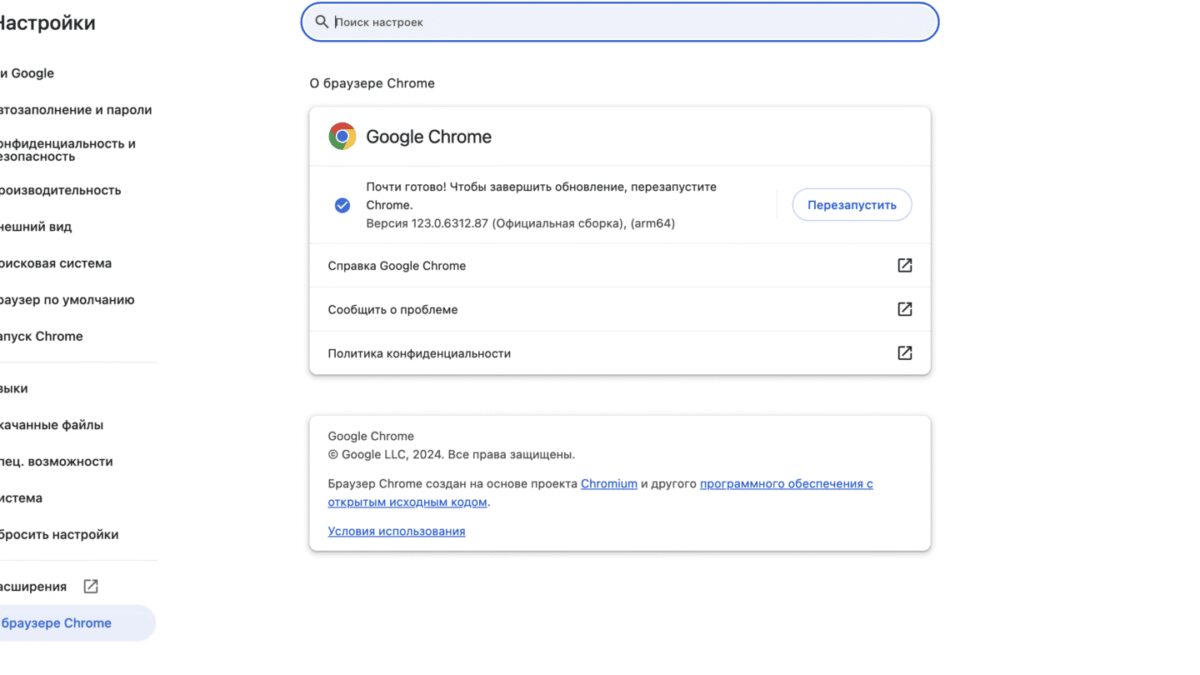Open Конфиденциальность и безопасность section
Image resolution: width=1200 pixels, height=675 pixels.
click(60, 149)
